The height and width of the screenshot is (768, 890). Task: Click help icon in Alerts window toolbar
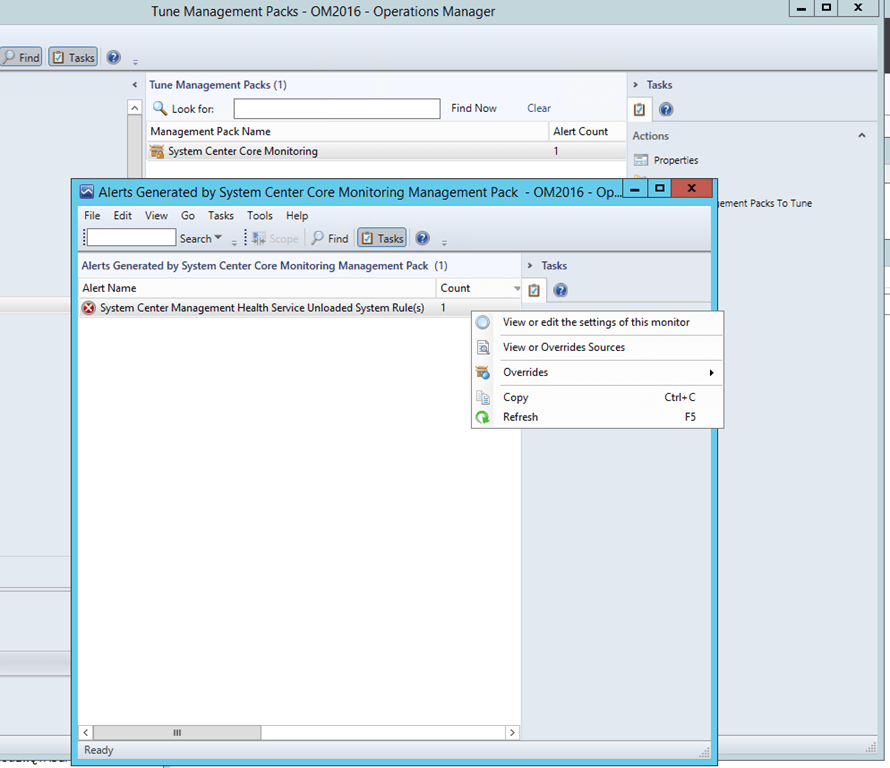[x=422, y=238]
